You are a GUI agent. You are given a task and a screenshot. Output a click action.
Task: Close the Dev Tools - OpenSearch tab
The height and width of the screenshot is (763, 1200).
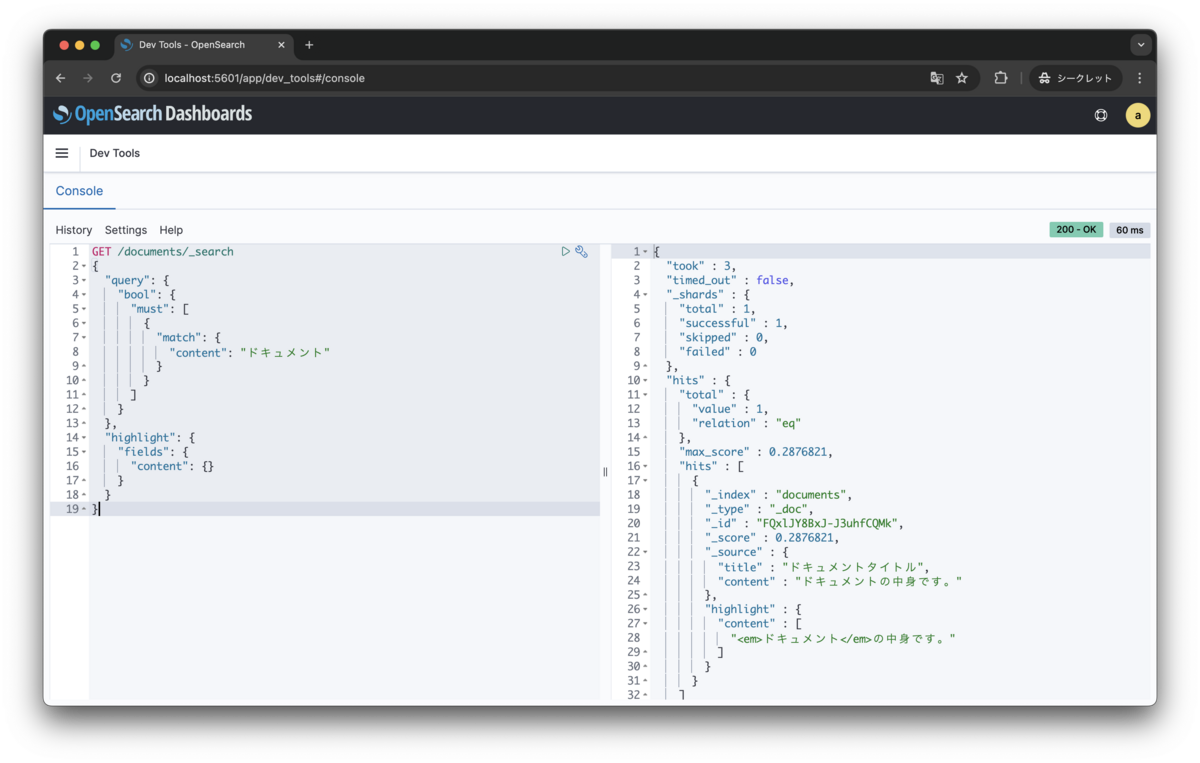click(281, 45)
